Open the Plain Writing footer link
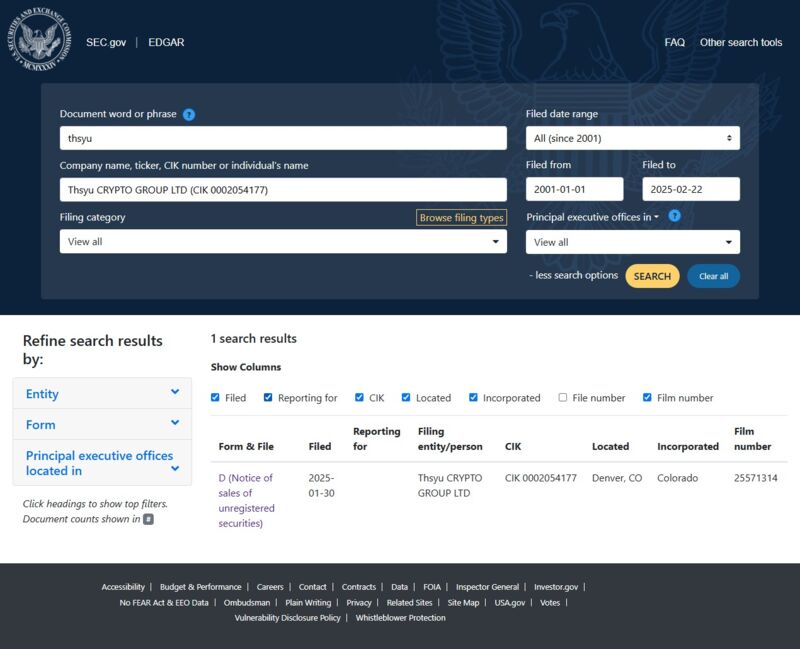800x649 pixels. coord(308,603)
